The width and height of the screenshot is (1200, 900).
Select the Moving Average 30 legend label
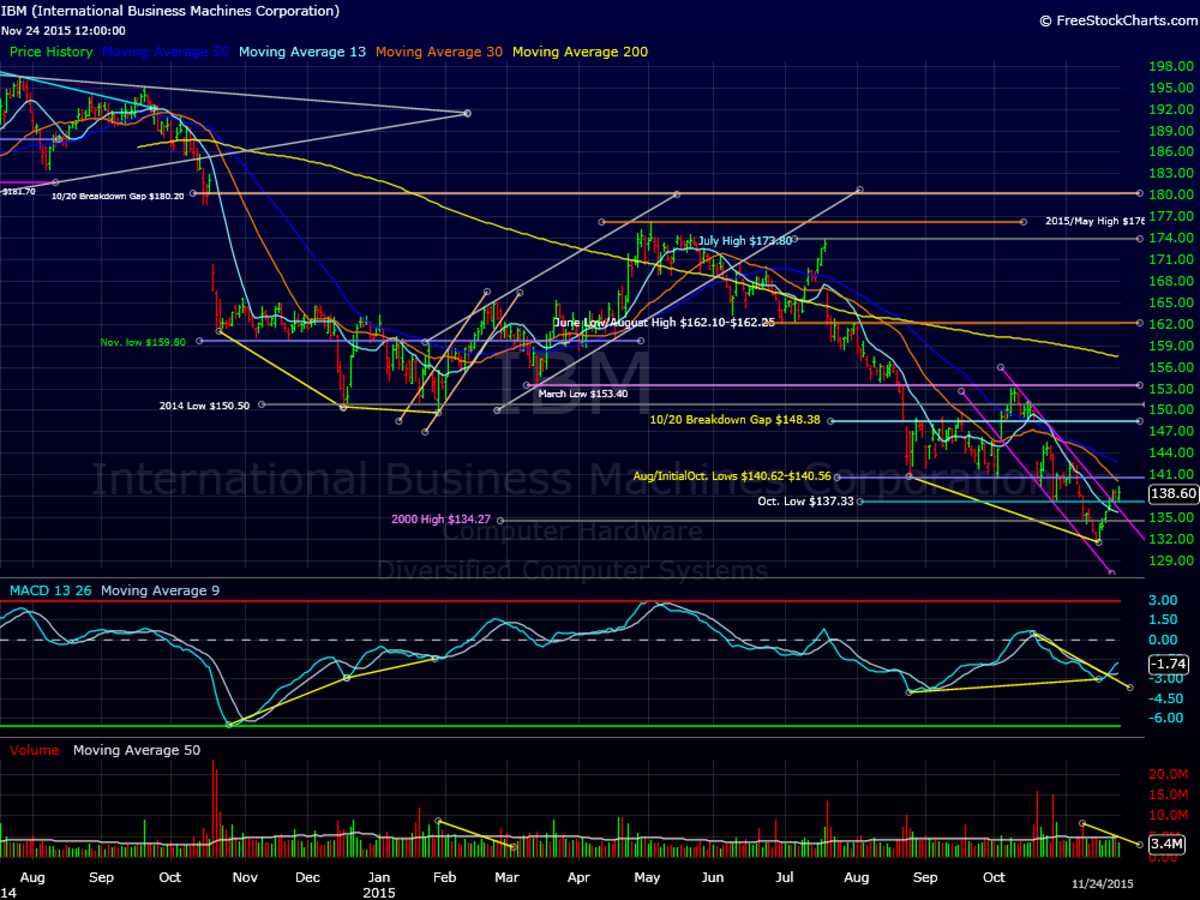(x=439, y=52)
